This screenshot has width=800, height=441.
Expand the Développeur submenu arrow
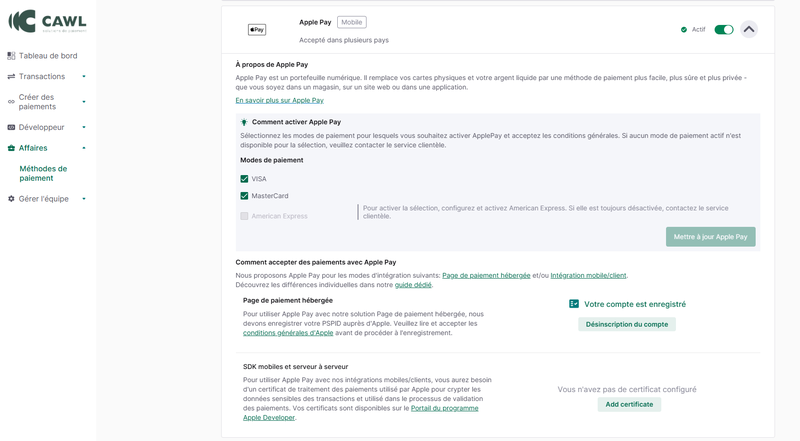click(84, 127)
